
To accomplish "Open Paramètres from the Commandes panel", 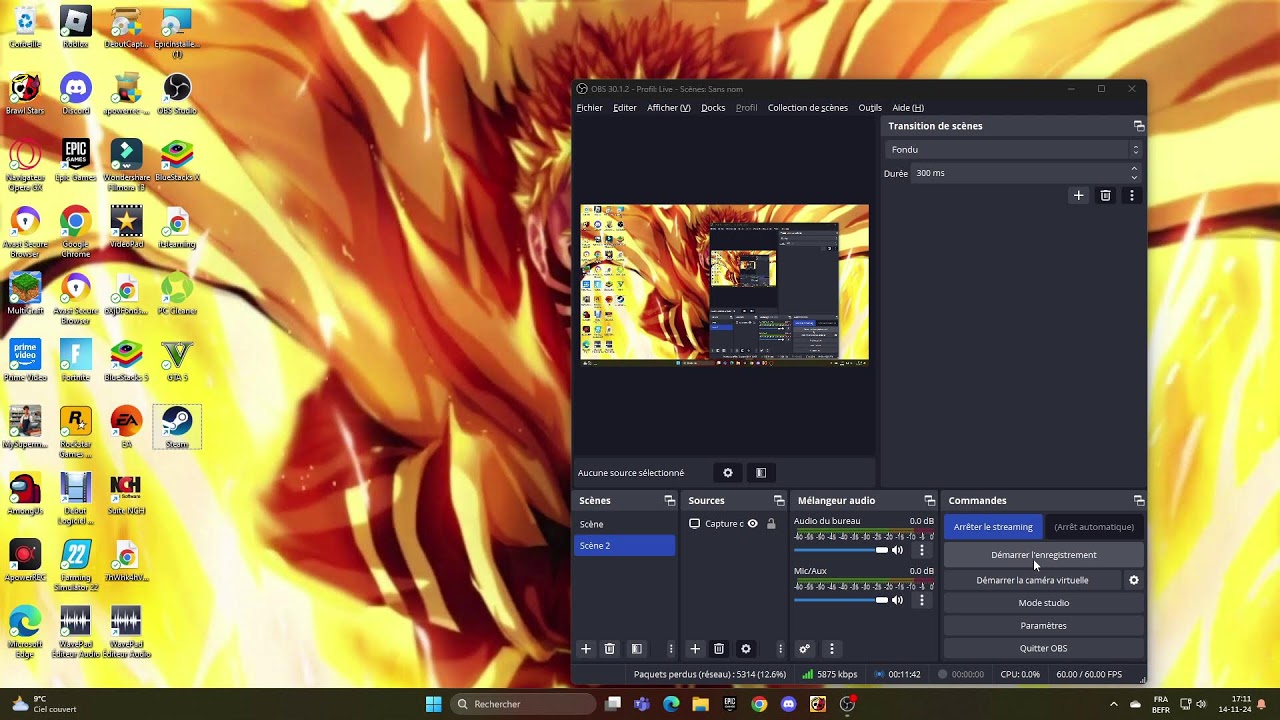I will tap(1043, 626).
